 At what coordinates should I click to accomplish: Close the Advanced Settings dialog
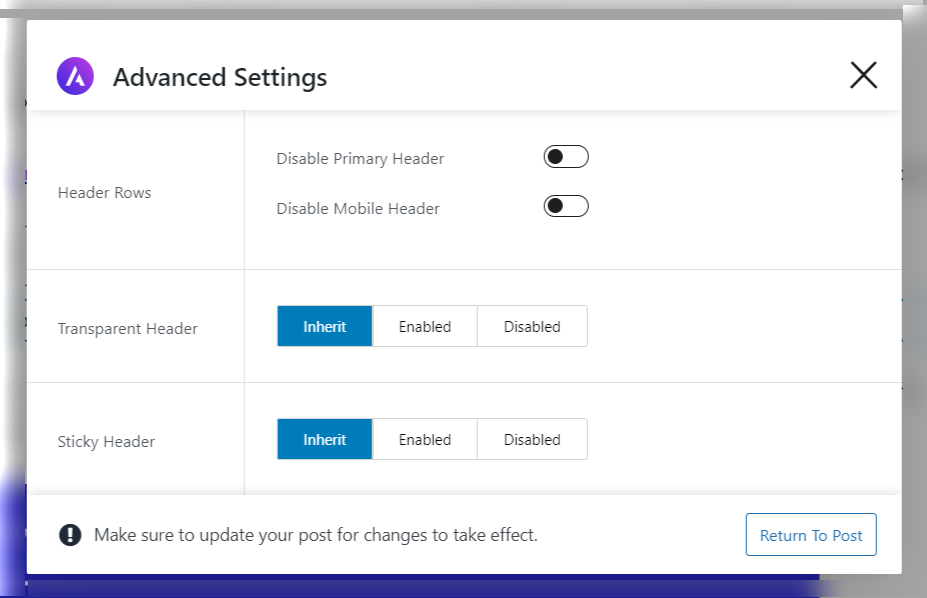pos(862,74)
